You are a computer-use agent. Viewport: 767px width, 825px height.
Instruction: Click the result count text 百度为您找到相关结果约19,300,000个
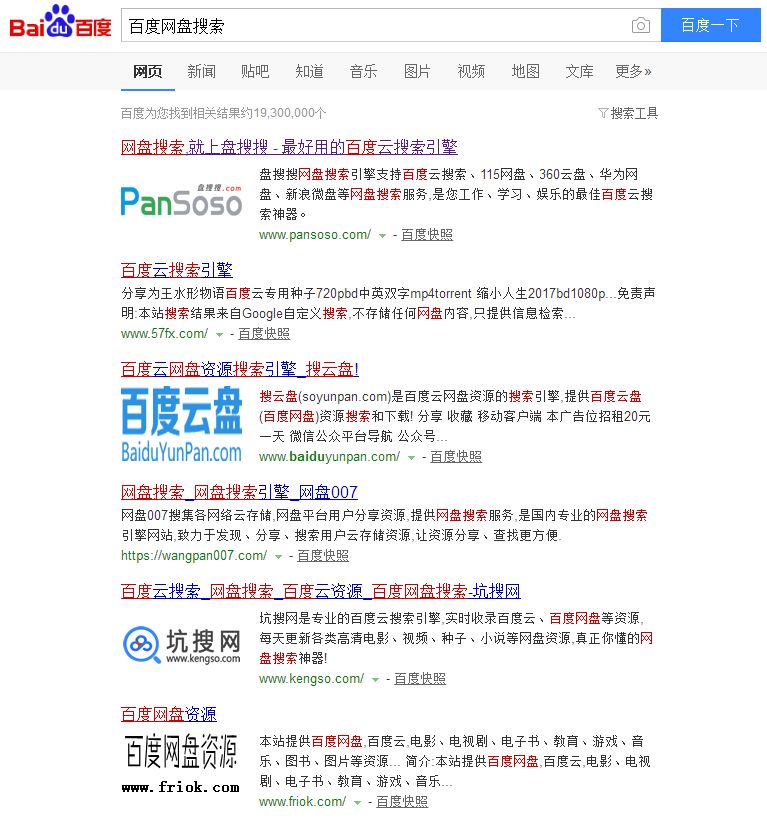(x=224, y=113)
